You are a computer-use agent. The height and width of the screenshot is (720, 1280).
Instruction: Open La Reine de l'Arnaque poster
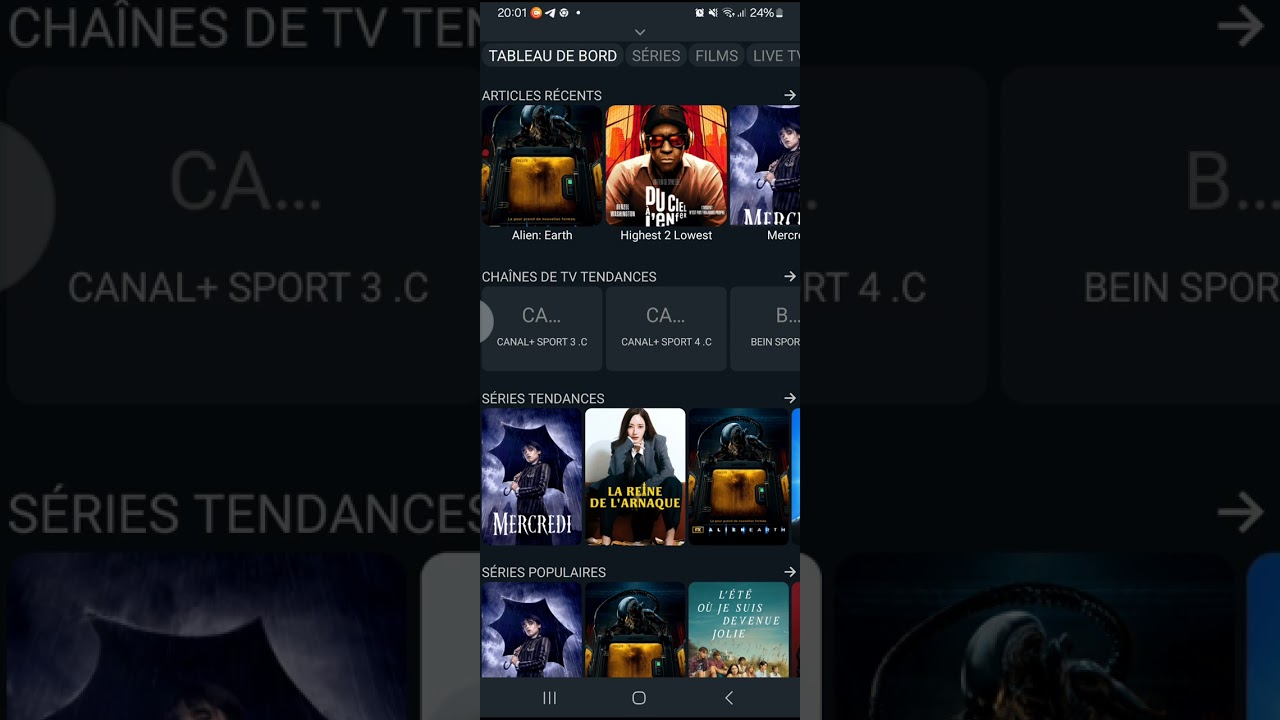tap(635, 477)
